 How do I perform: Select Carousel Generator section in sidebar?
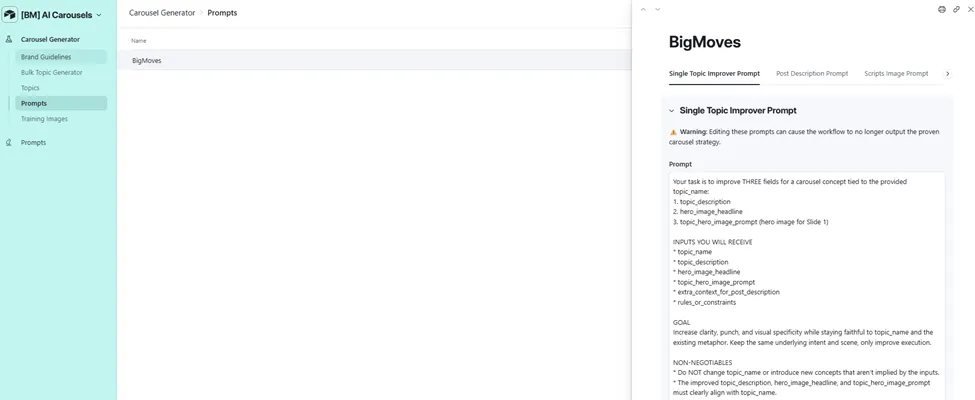click(50, 39)
